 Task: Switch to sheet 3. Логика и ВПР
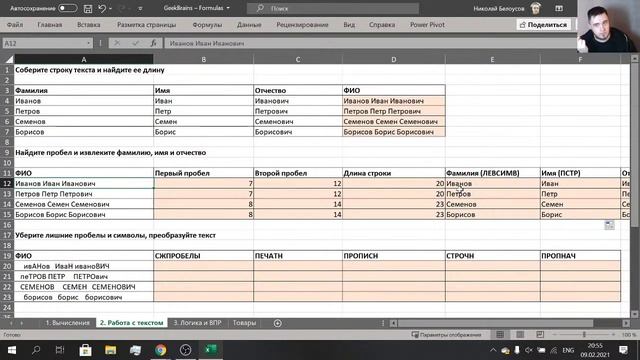coord(197,323)
